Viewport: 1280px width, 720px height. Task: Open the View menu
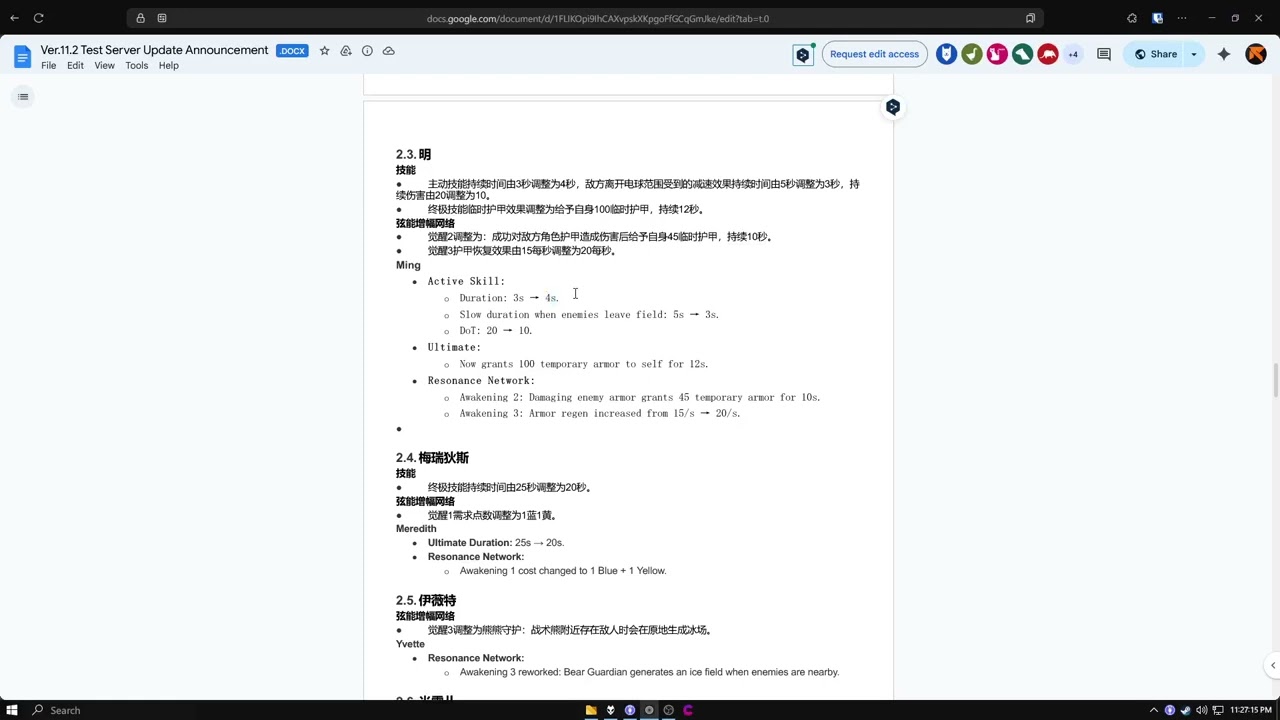click(104, 66)
